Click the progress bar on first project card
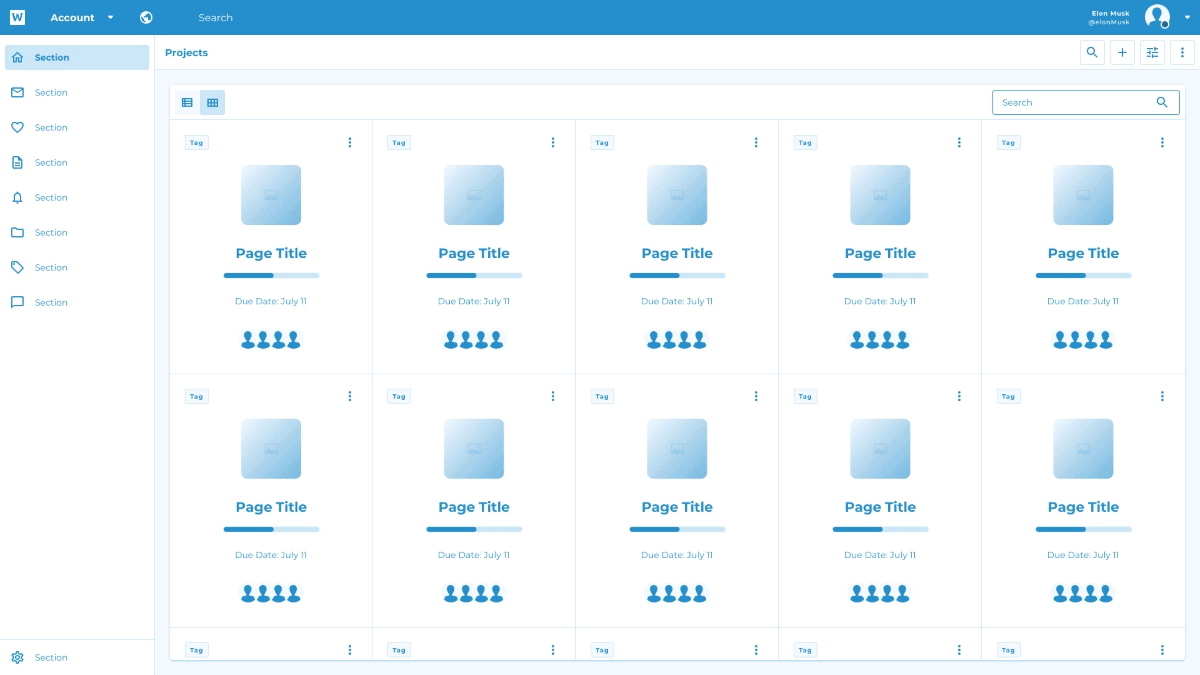1200x675 pixels. (x=271, y=275)
